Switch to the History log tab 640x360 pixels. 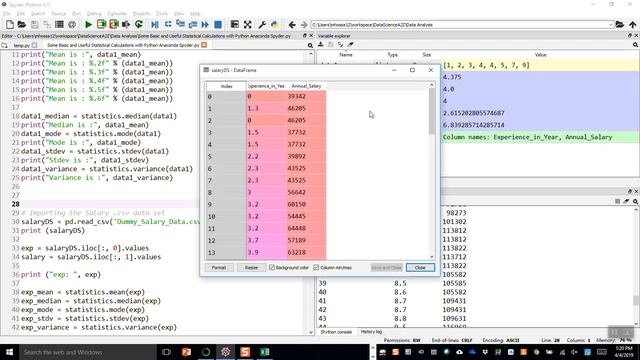tap(371, 332)
